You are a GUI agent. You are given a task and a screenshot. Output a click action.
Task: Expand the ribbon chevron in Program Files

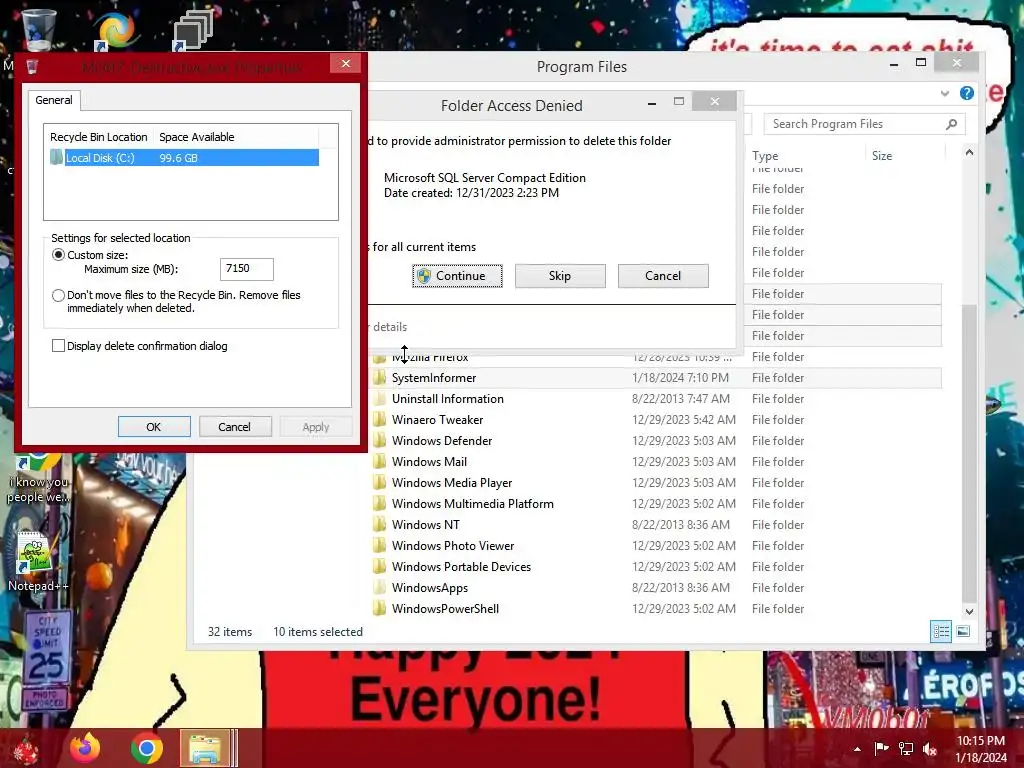944,93
